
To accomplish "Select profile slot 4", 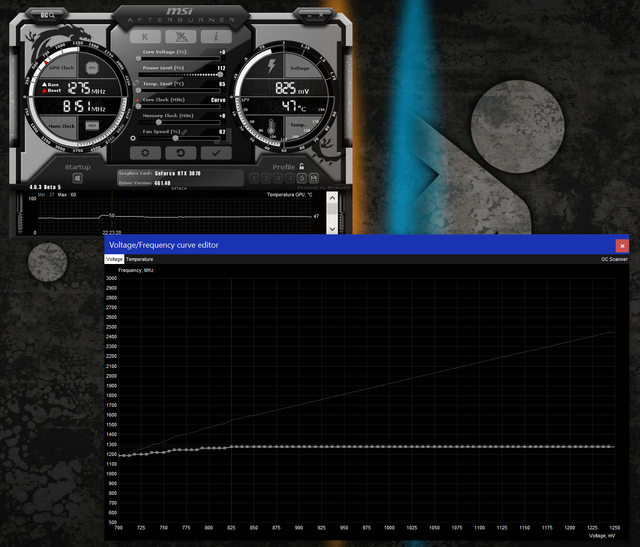I will pos(290,178).
